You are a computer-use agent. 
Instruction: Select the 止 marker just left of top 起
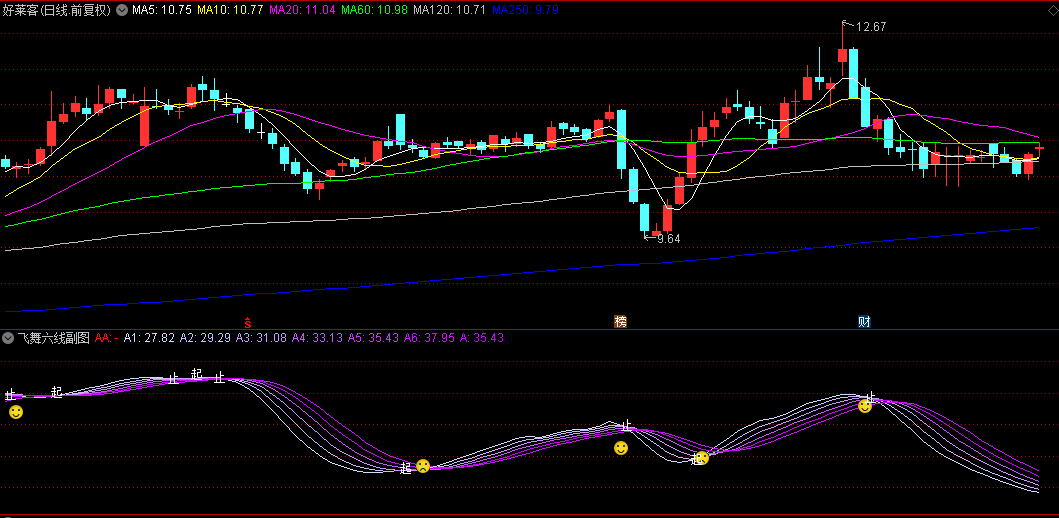[x=174, y=378]
